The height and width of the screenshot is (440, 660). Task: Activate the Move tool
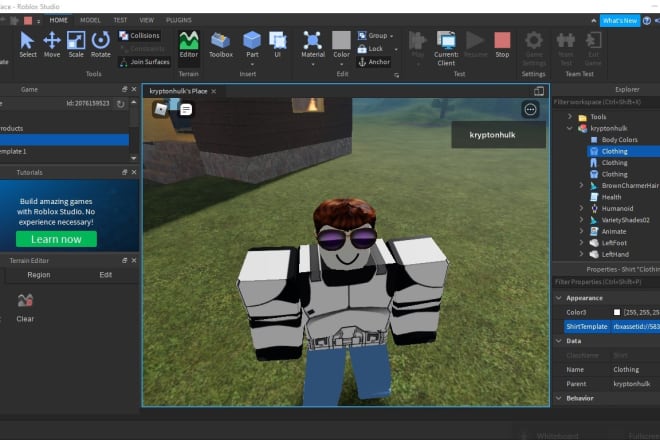[x=52, y=44]
